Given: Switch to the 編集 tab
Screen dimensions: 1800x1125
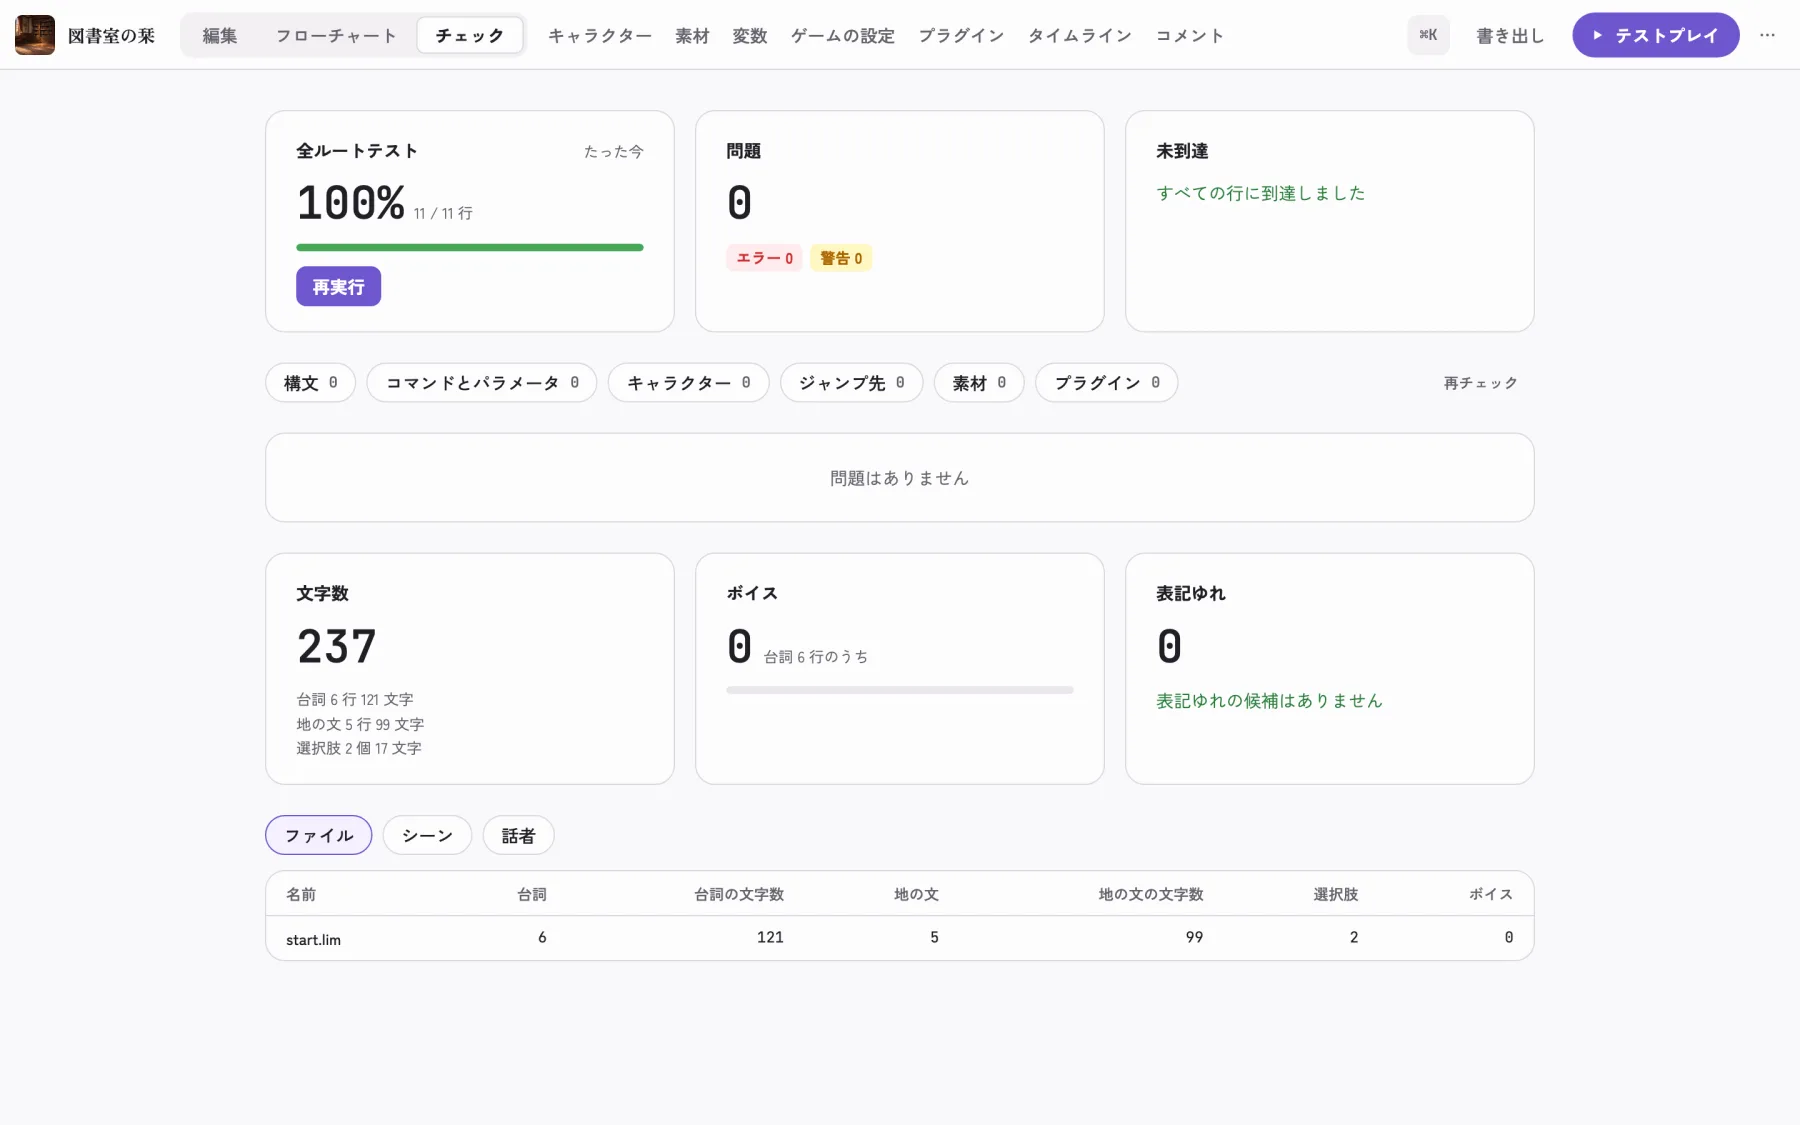Looking at the screenshot, I should pyautogui.click(x=220, y=35).
